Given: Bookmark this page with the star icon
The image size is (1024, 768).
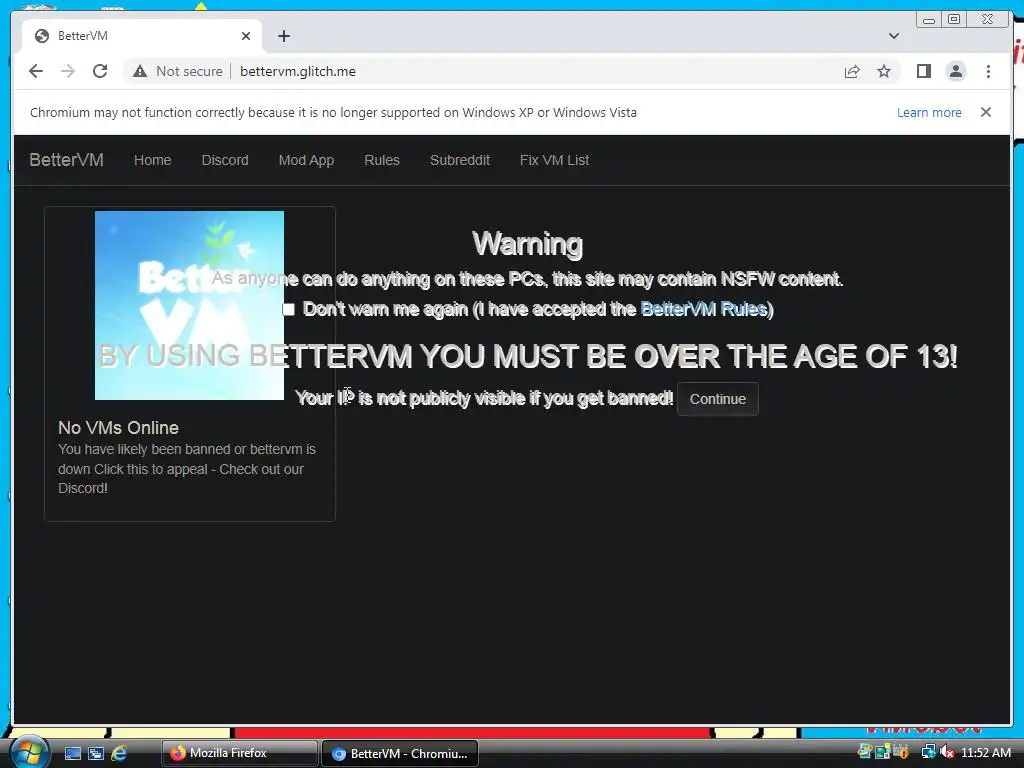Looking at the screenshot, I should click(884, 71).
